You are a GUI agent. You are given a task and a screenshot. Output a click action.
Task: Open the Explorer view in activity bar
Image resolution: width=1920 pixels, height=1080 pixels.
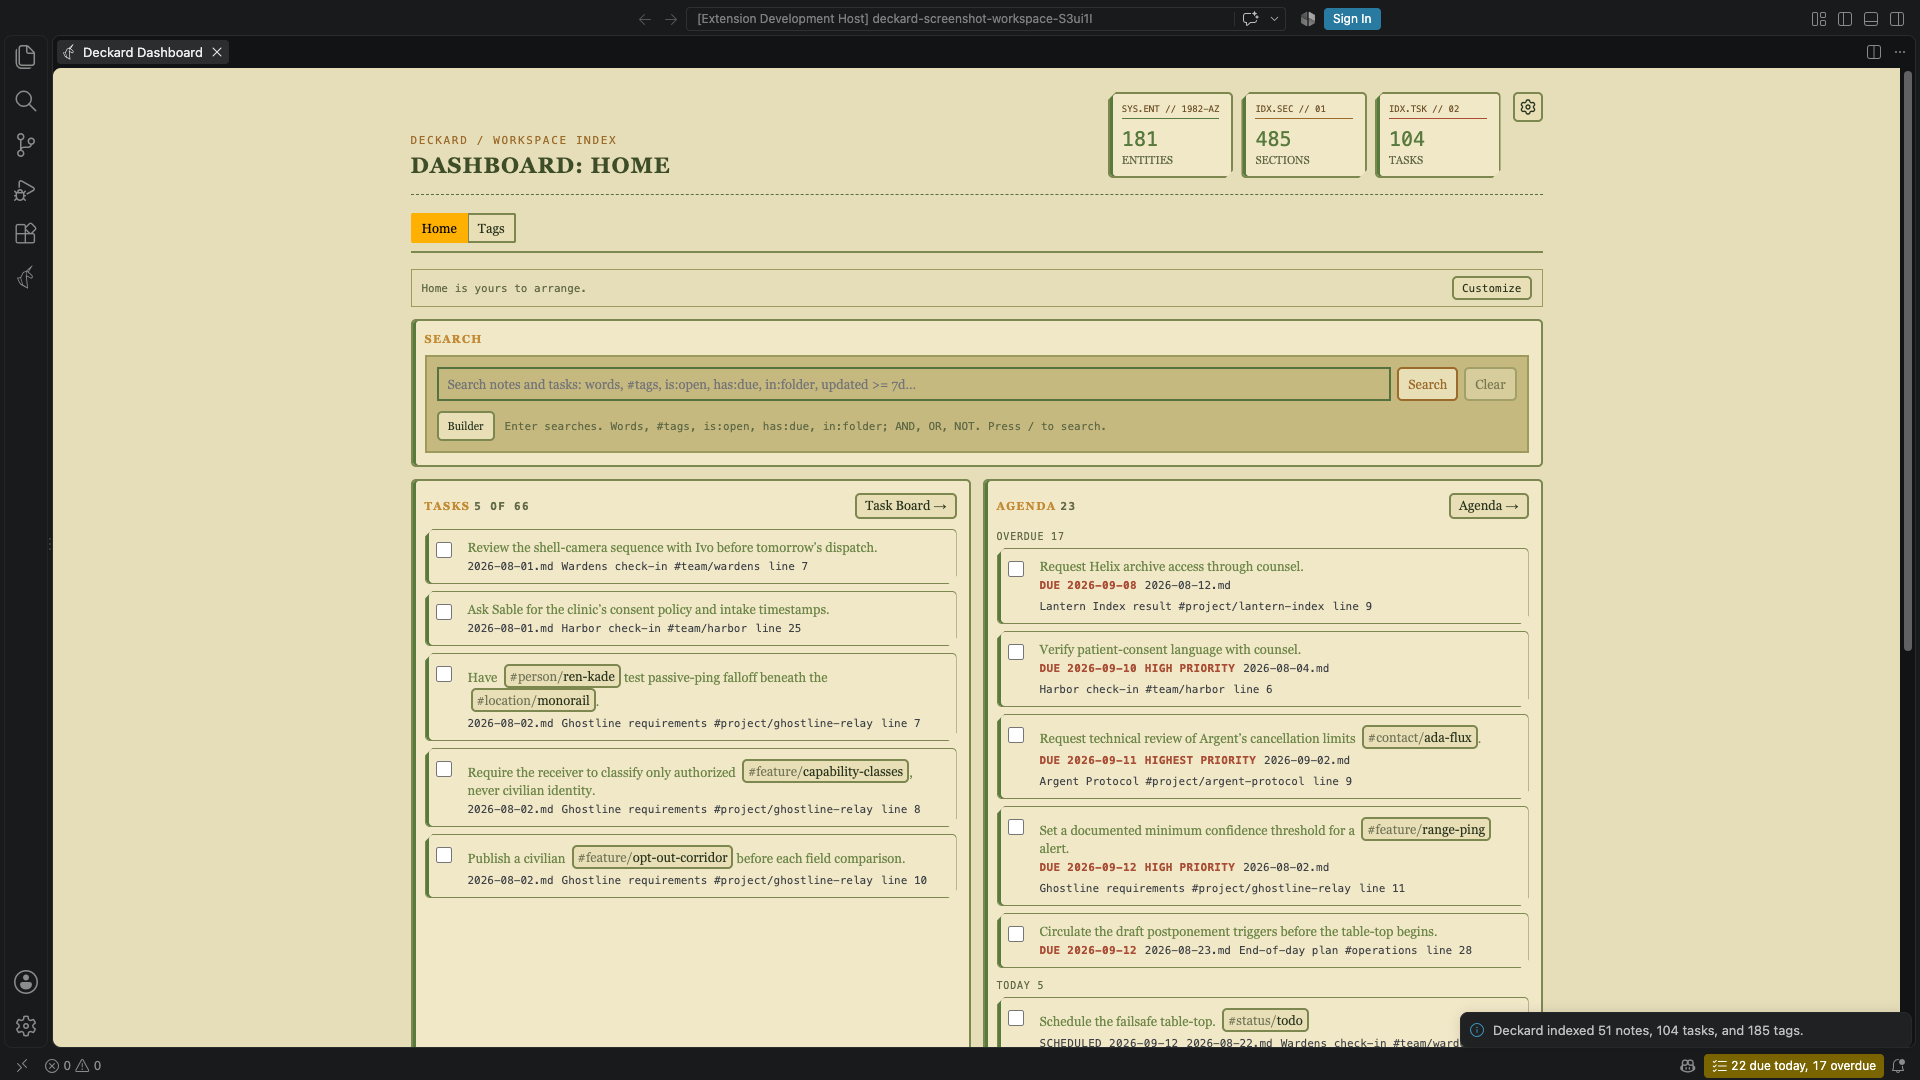[26, 57]
